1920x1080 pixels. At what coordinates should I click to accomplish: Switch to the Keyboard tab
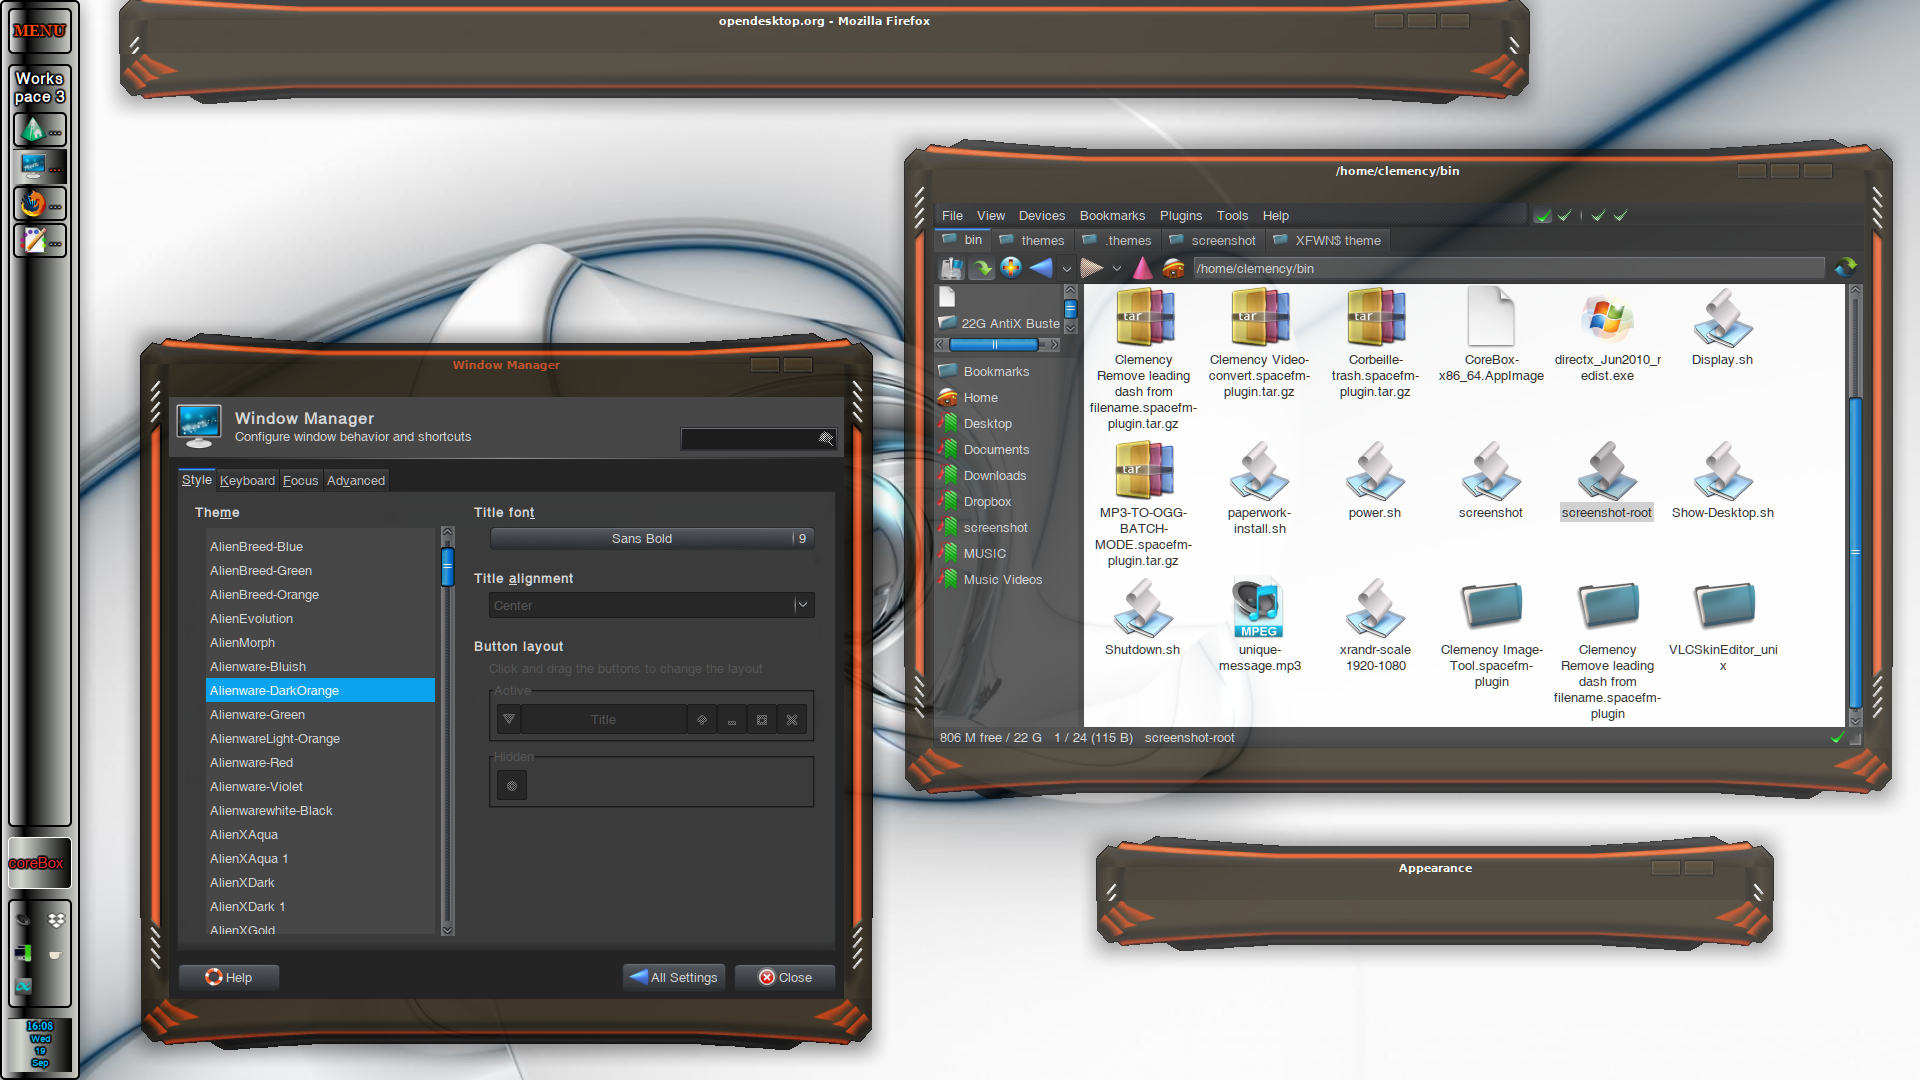pyautogui.click(x=247, y=480)
